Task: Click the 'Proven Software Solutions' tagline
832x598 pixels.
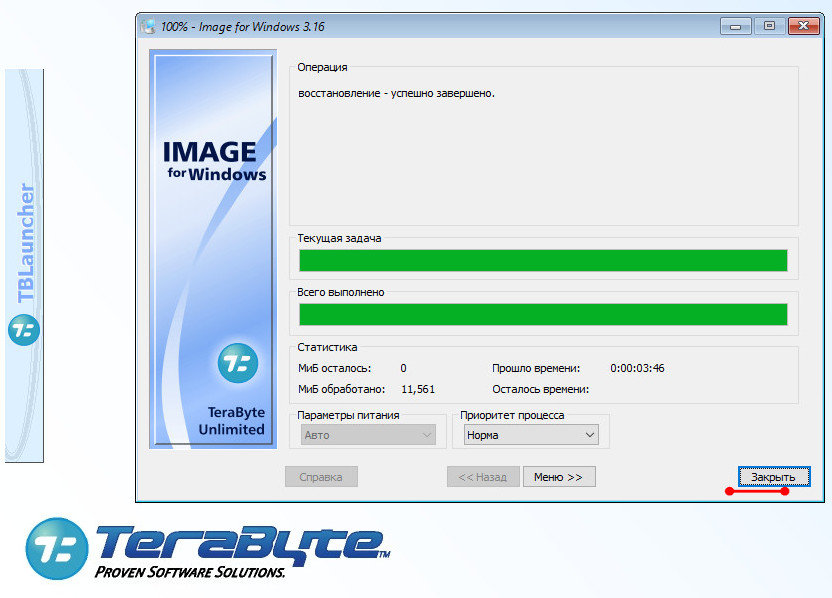Action: pyautogui.click(x=190, y=572)
